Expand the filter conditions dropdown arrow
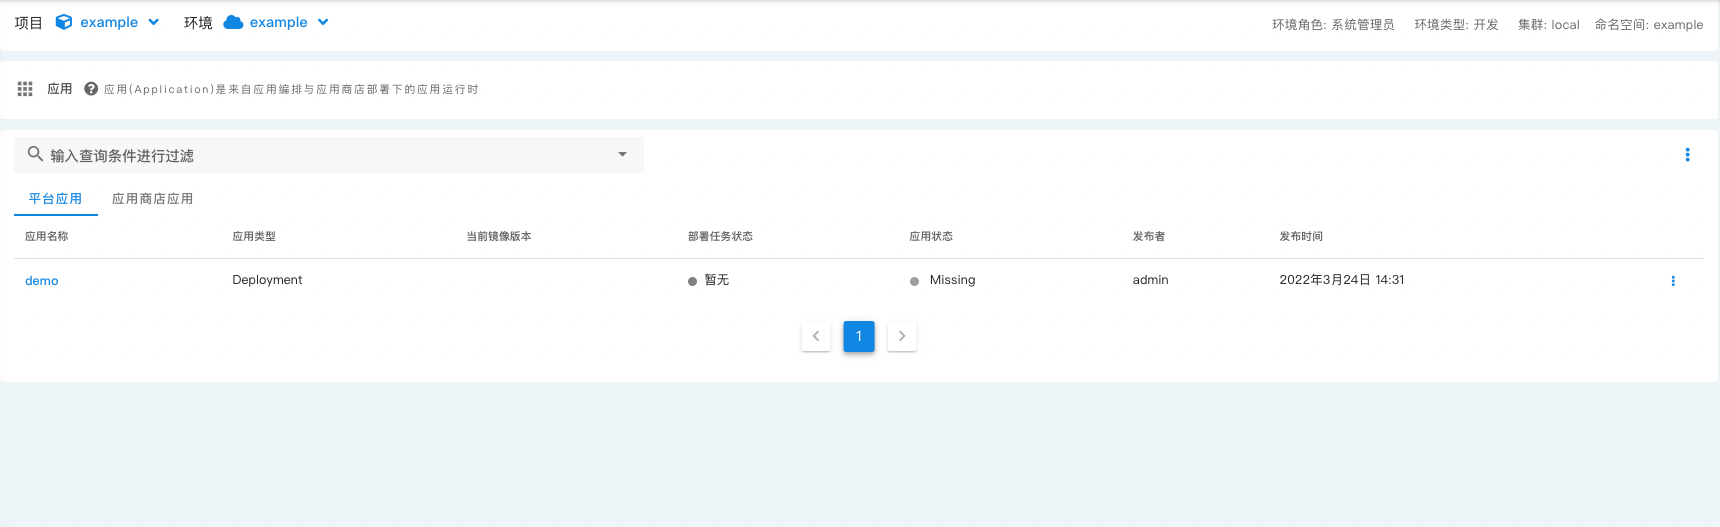 pyautogui.click(x=622, y=155)
